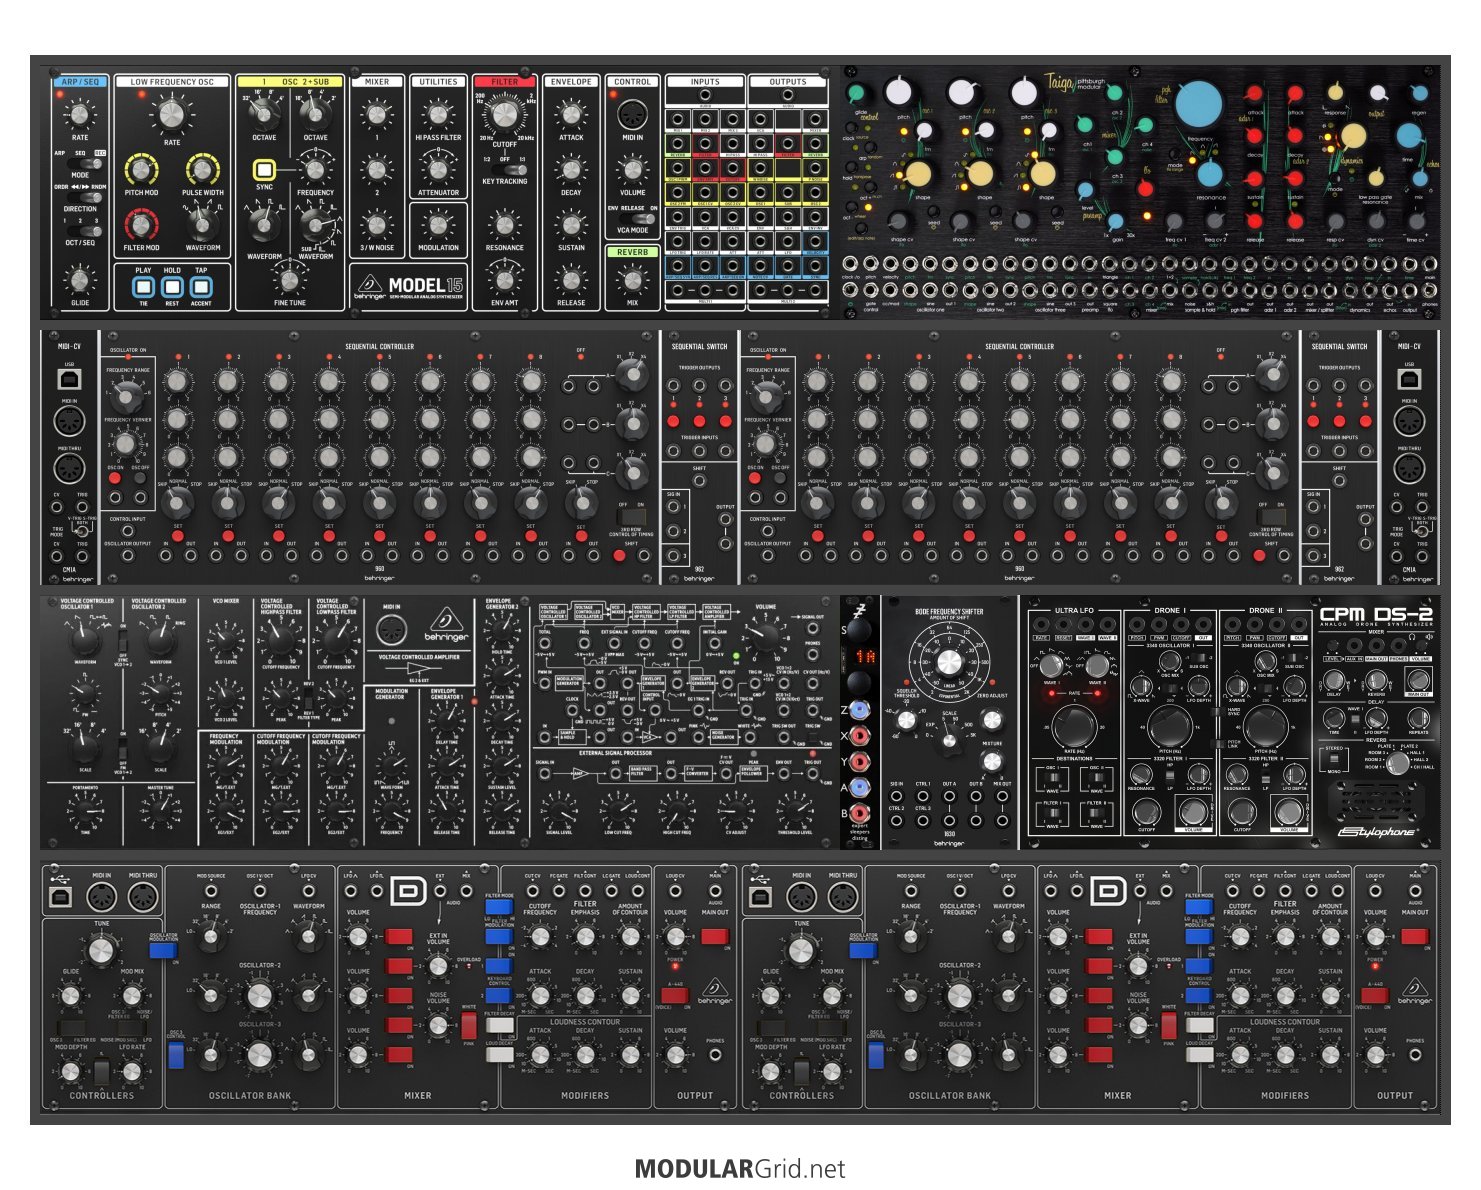Click the MIDI IN port on Model 15
This screenshot has height=1190, width=1481.
632,113
